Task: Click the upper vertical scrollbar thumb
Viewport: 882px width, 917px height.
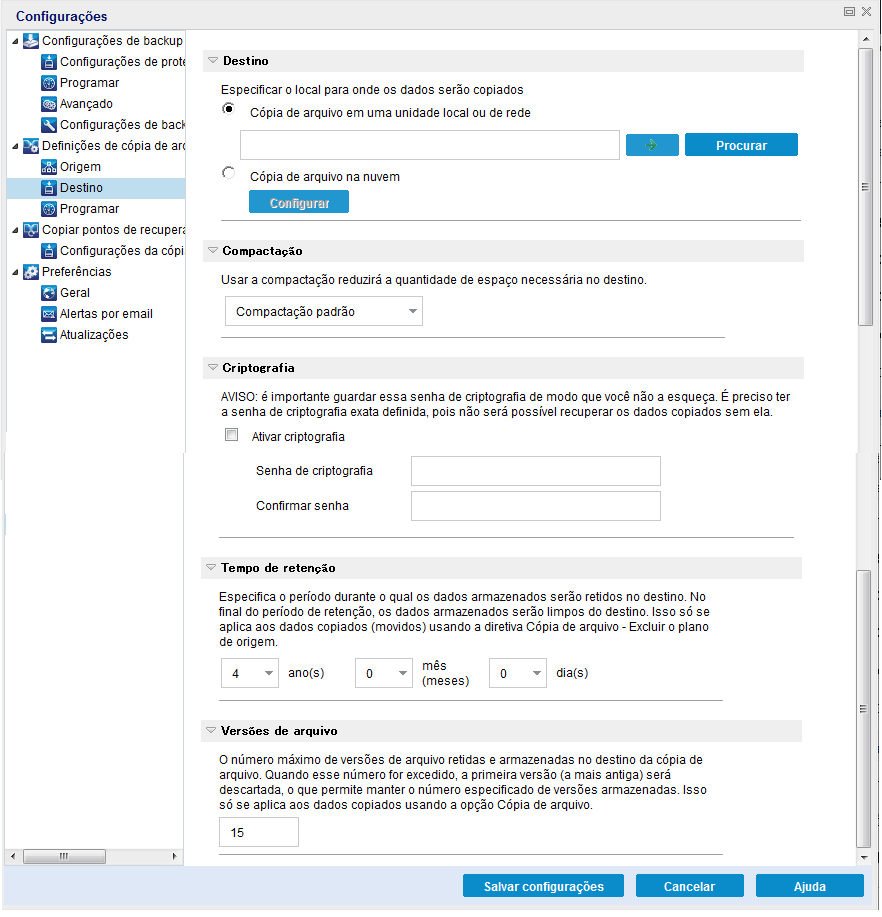Action: 865,187
